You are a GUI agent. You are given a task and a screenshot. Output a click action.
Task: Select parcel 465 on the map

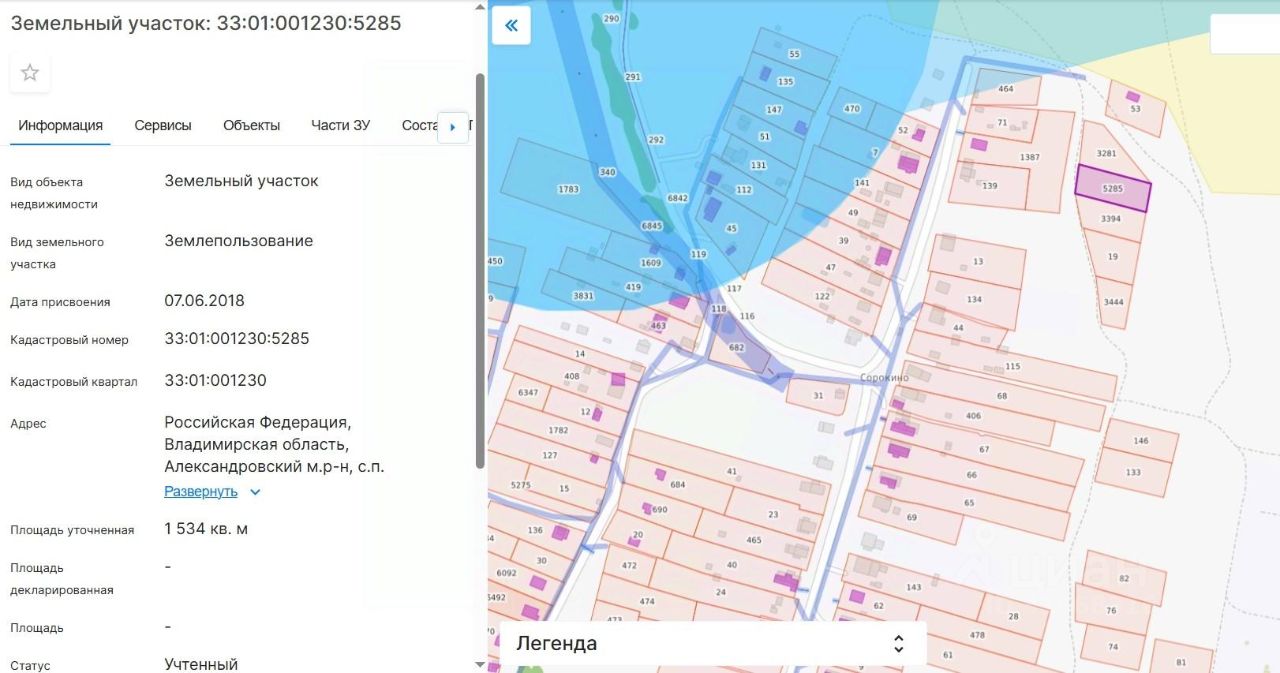pos(754,540)
